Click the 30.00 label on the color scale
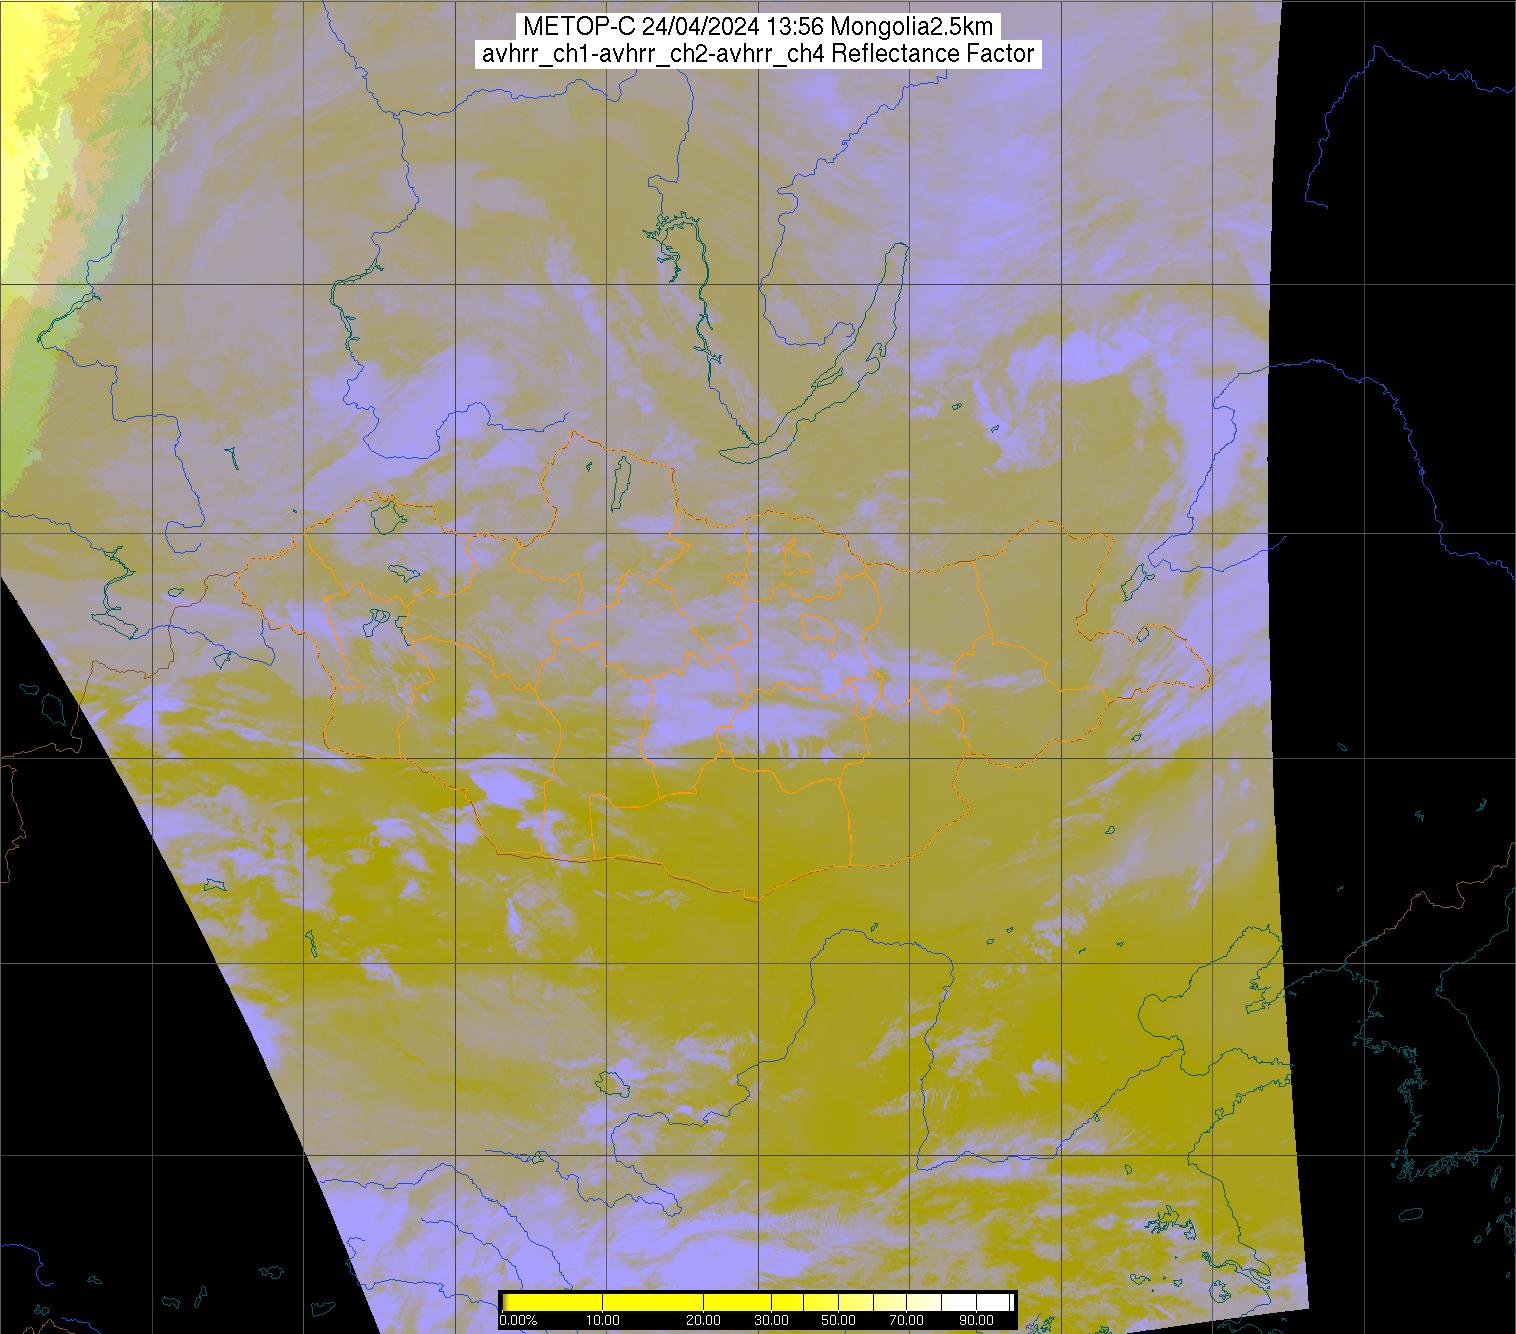Viewport: 1516px width, 1334px height. 770,1320
